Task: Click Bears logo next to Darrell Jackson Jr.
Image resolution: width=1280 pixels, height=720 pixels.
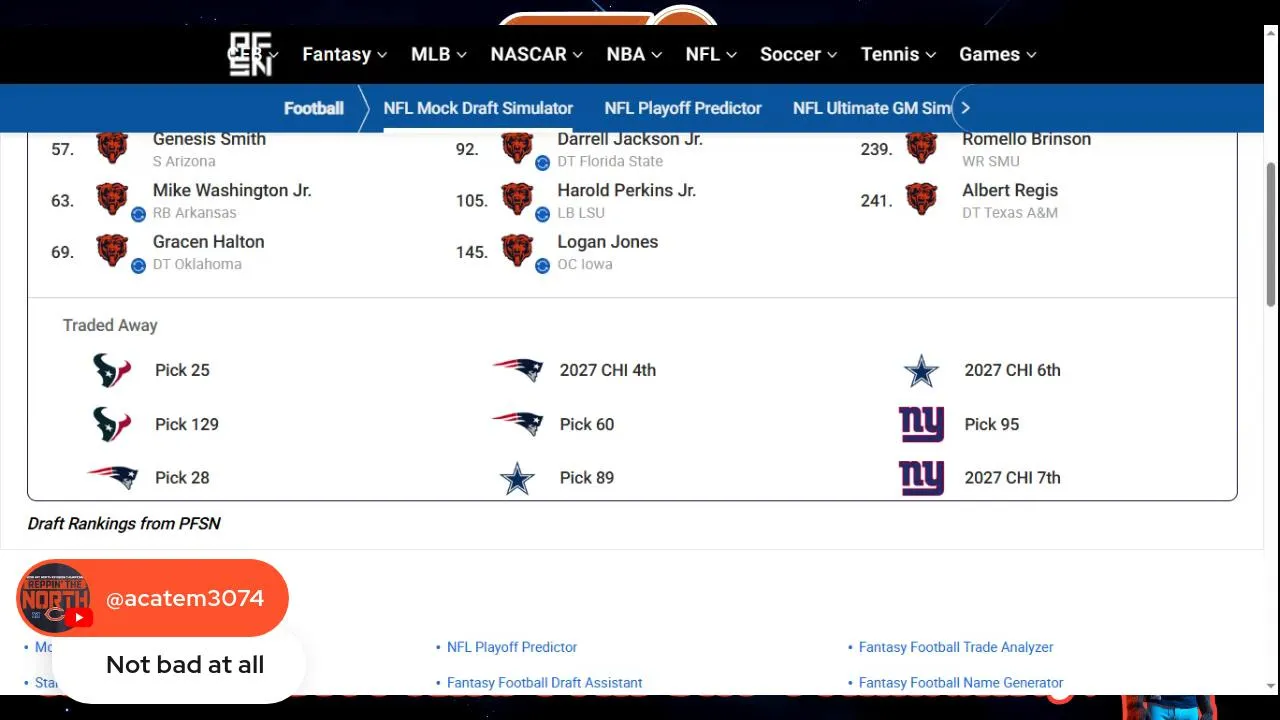Action: [x=517, y=148]
